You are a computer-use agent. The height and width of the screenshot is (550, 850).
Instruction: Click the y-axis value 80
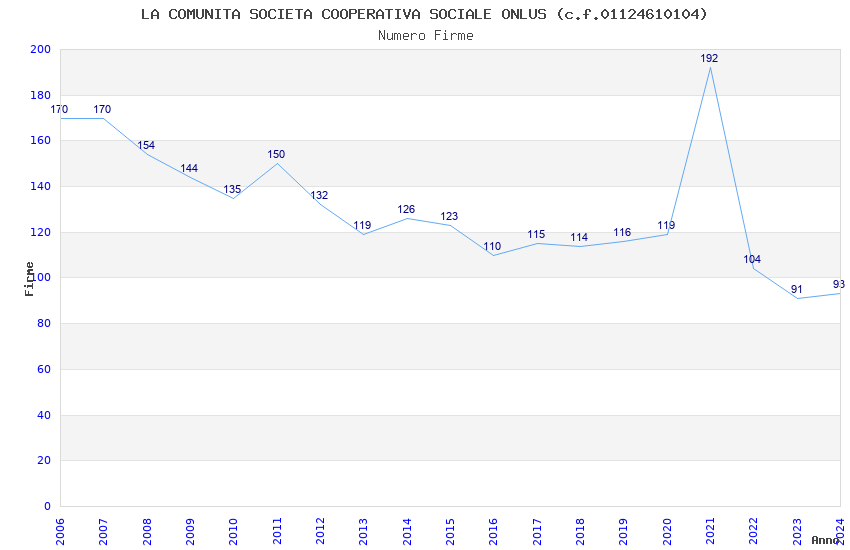43,323
